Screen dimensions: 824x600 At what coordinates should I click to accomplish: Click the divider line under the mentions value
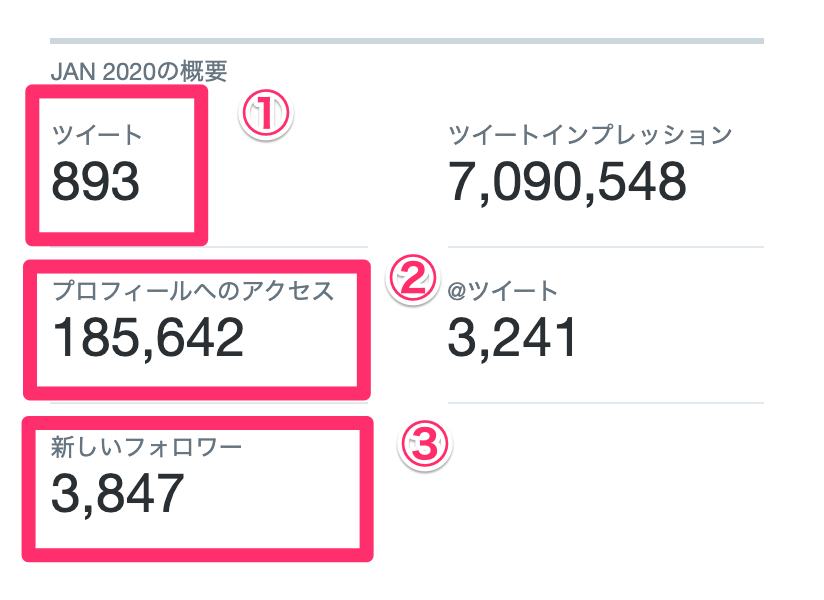click(x=606, y=403)
